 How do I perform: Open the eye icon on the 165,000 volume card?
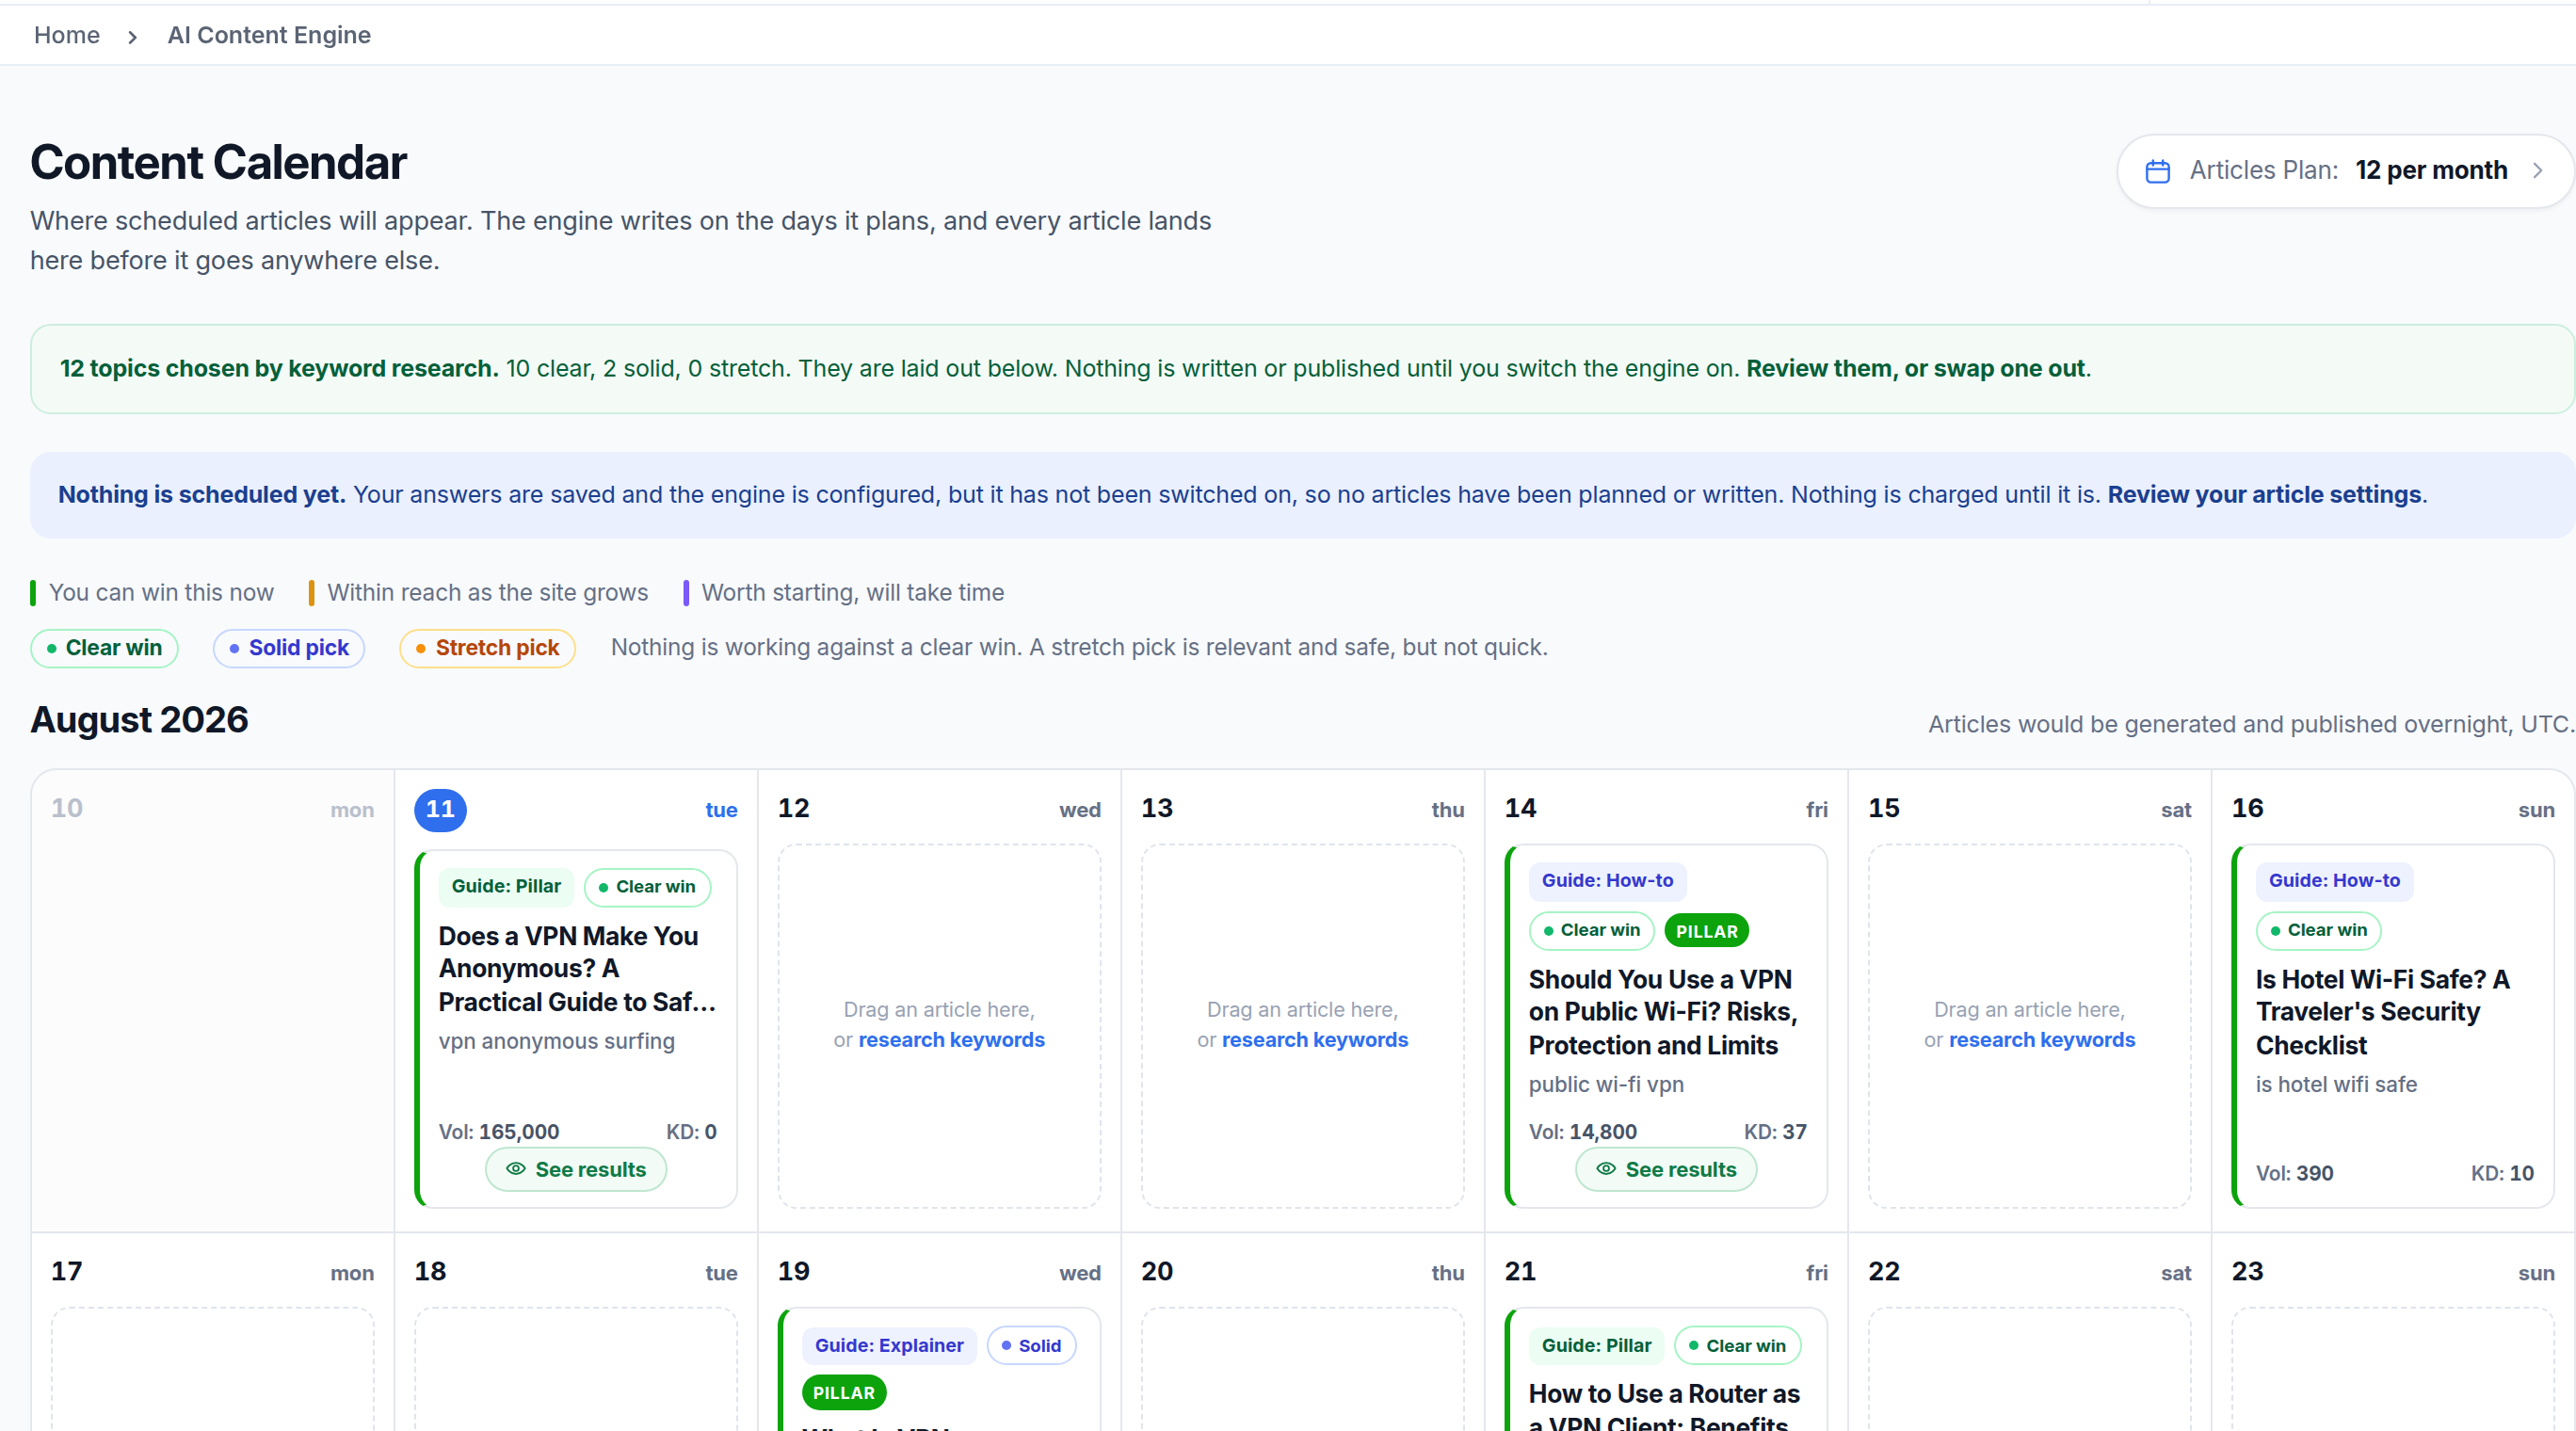[x=516, y=1169]
